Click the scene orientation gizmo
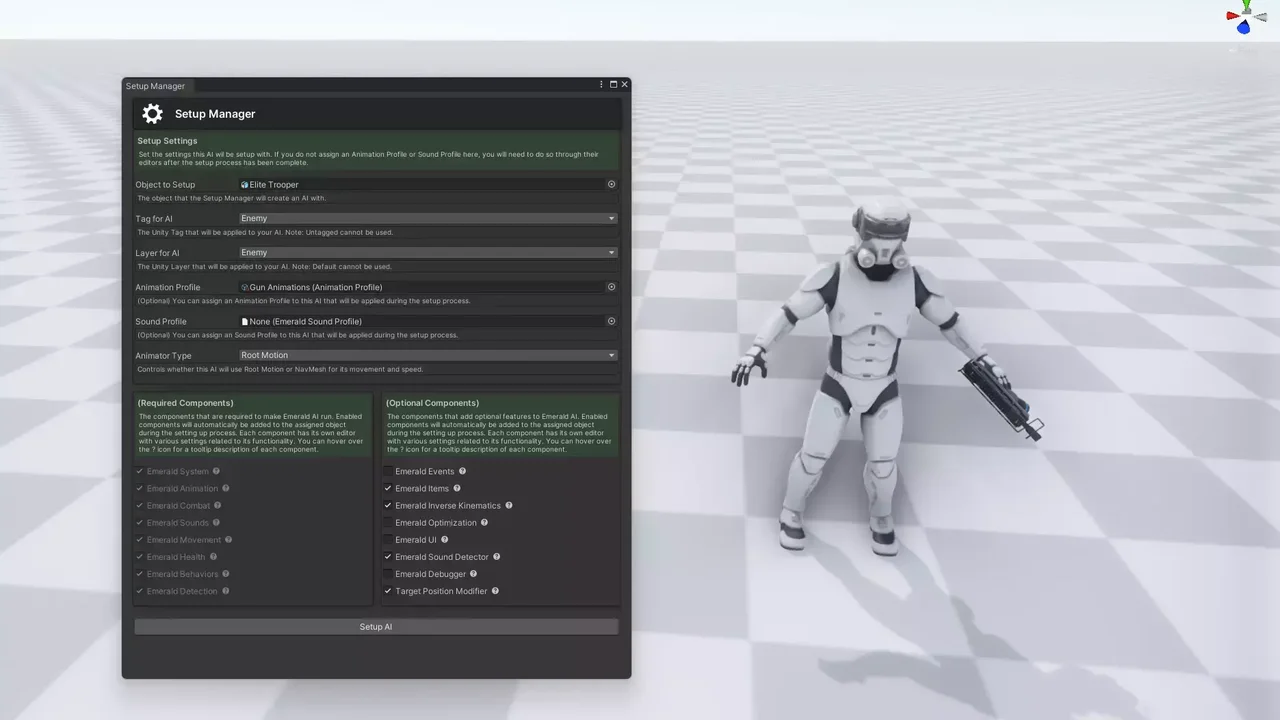 [1246, 17]
